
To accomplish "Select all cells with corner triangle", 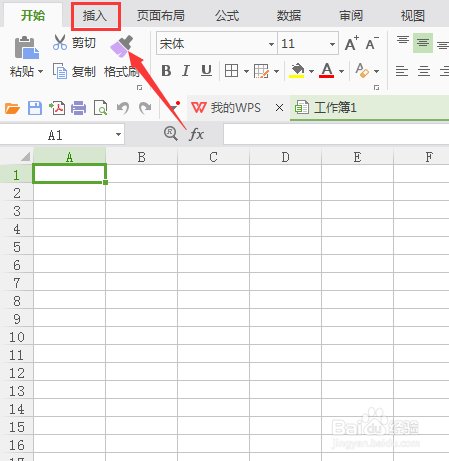I will (x=25, y=156).
